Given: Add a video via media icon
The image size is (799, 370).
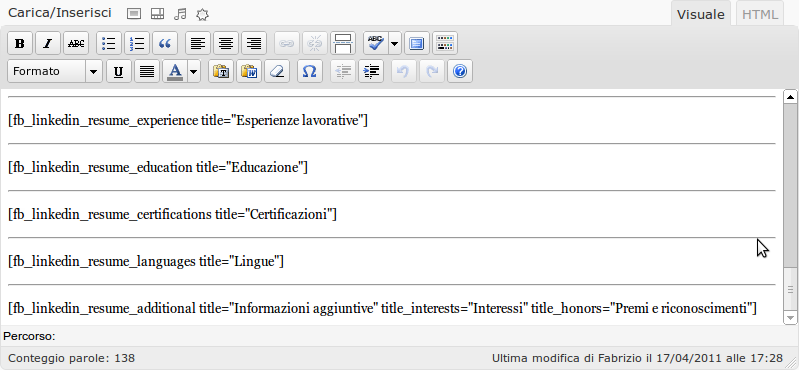Looking at the screenshot, I should (157, 14).
